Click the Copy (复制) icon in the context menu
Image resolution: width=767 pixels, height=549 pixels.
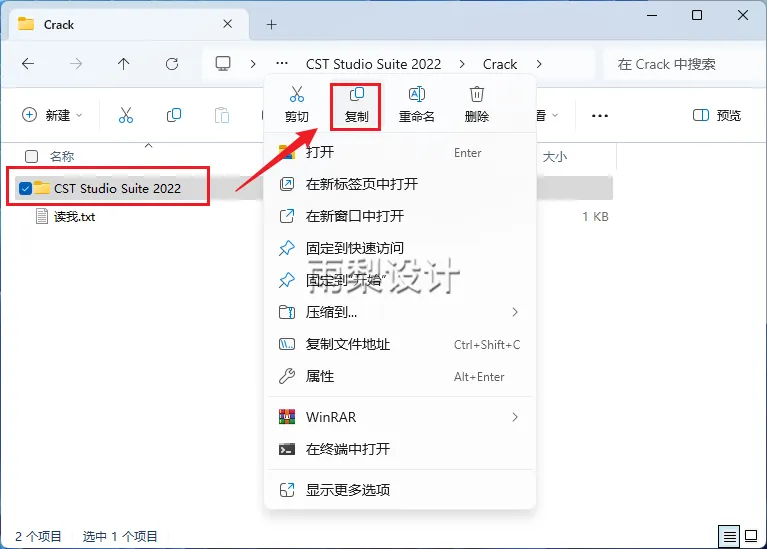pyautogui.click(x=357, y=94)
